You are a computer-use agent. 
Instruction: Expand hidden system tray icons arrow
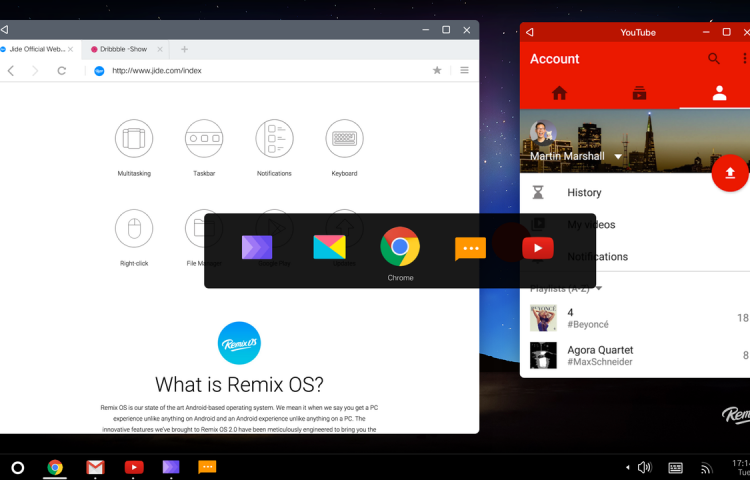point(627,467)
